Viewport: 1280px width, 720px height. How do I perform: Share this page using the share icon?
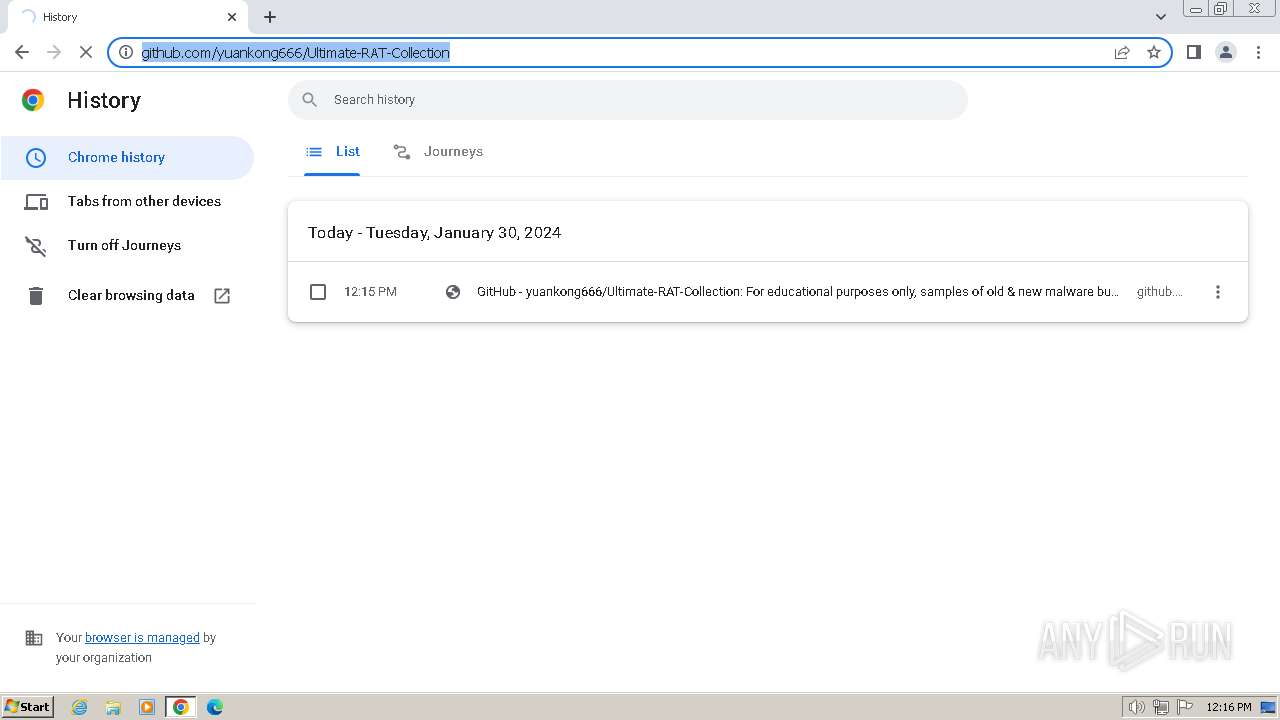1122,52
